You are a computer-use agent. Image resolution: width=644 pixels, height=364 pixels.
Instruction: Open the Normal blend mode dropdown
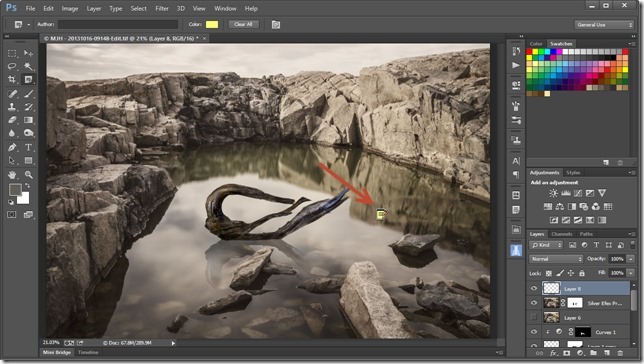coord(556,259)
